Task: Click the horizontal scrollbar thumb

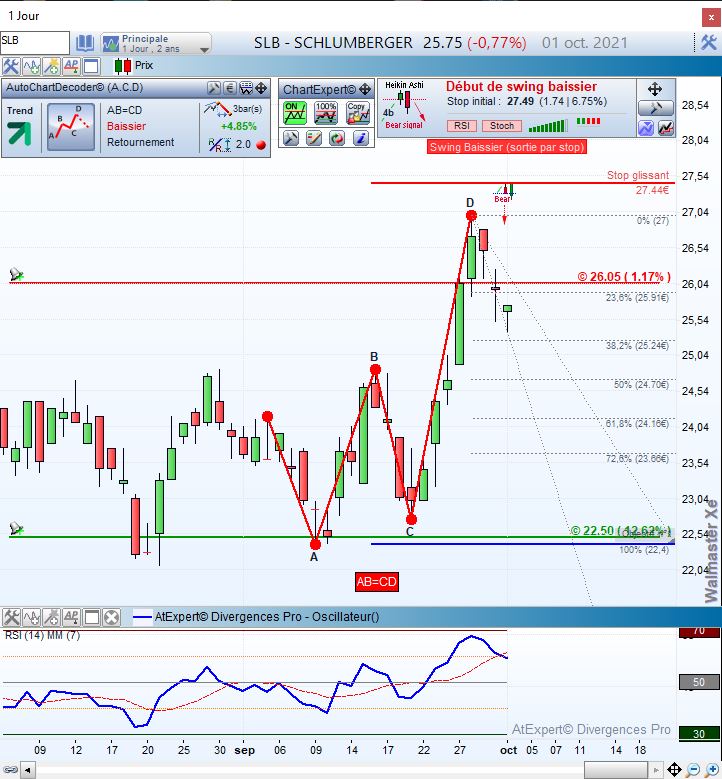Action: tap(616, 770)
